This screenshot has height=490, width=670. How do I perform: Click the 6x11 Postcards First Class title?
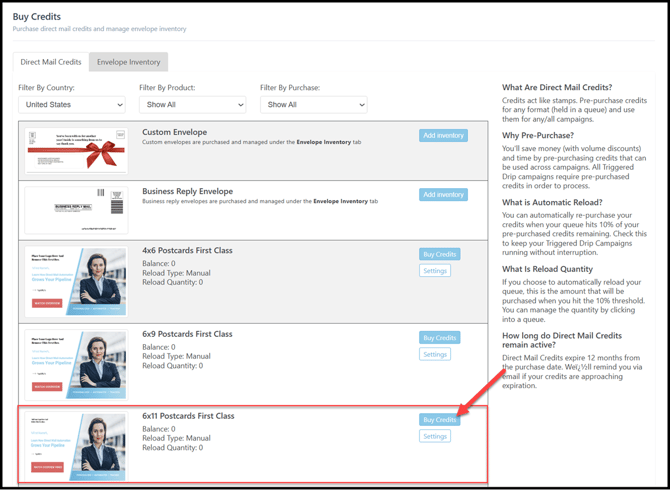coord(188,416)
